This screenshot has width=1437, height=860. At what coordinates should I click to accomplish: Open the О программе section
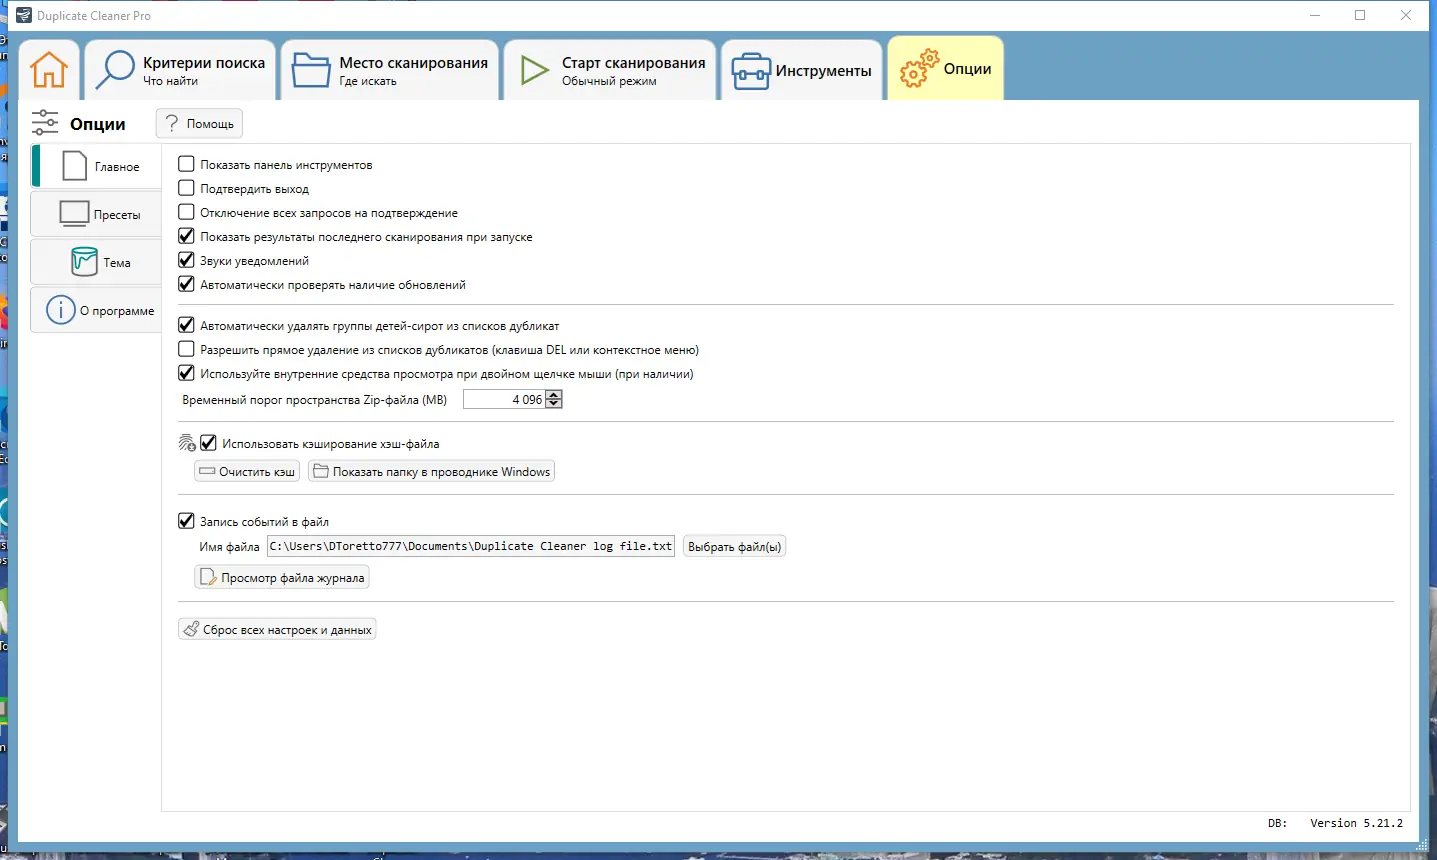[x=97, y=310]
